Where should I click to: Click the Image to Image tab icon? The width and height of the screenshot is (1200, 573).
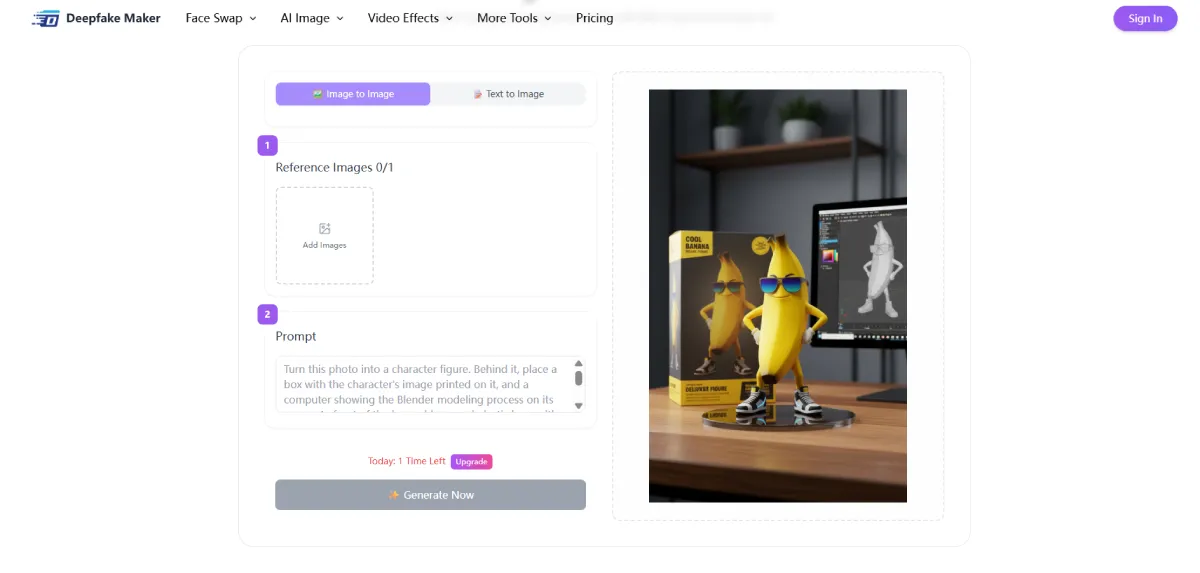(317, 94)
